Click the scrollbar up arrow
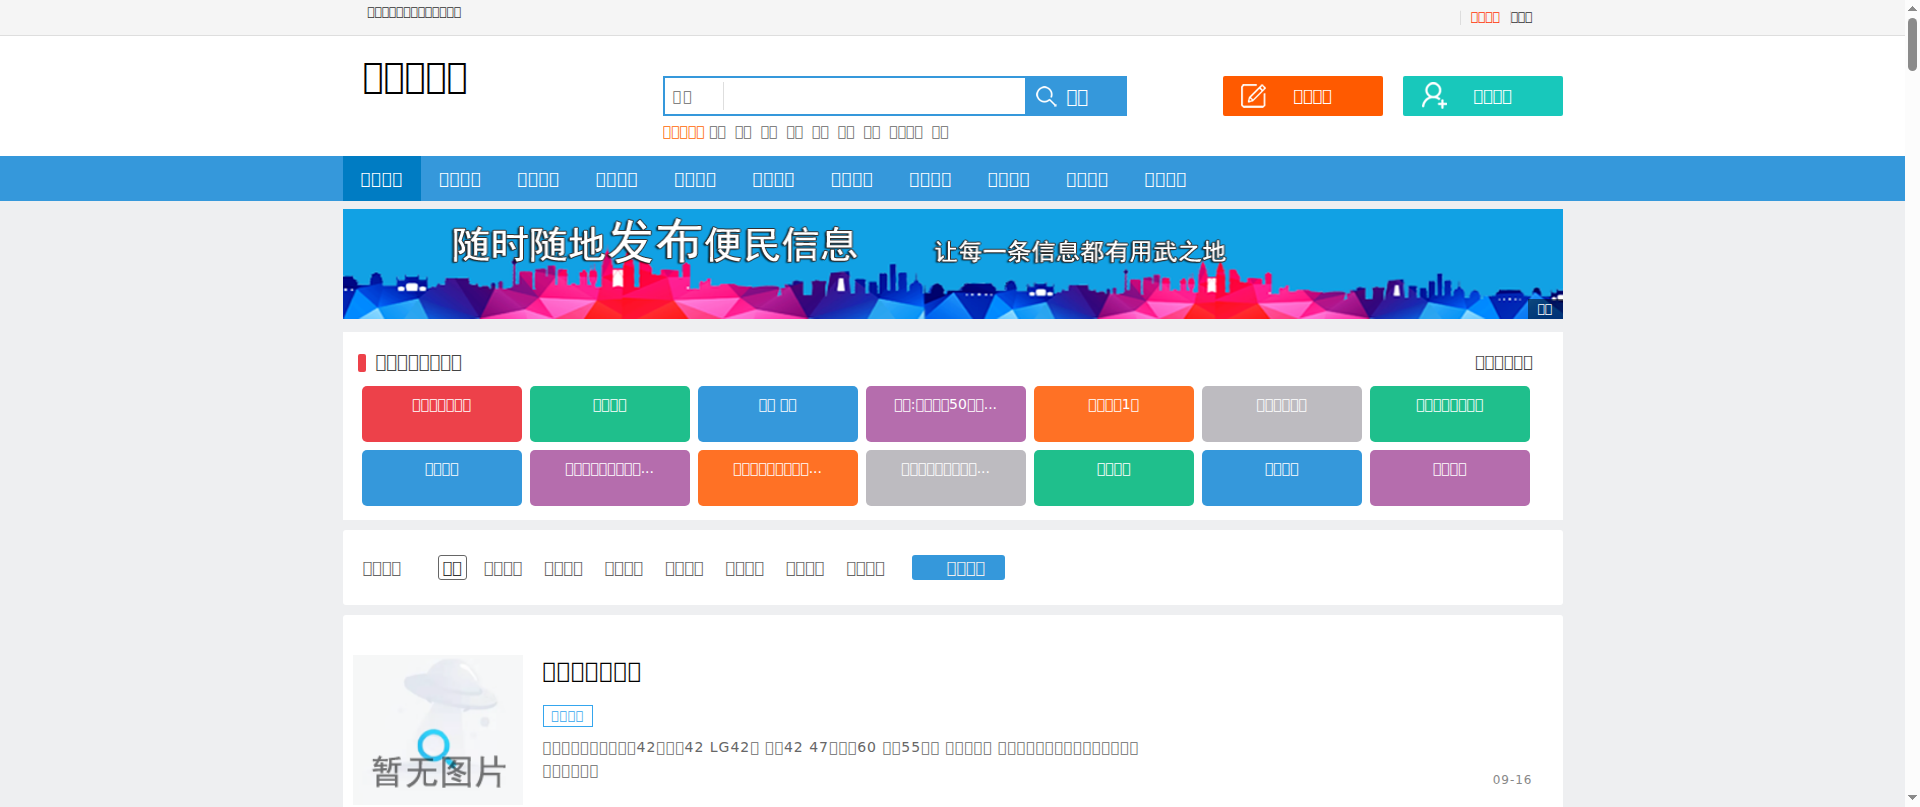This screenshot has height=807, width=1920. click(1912, 8)
